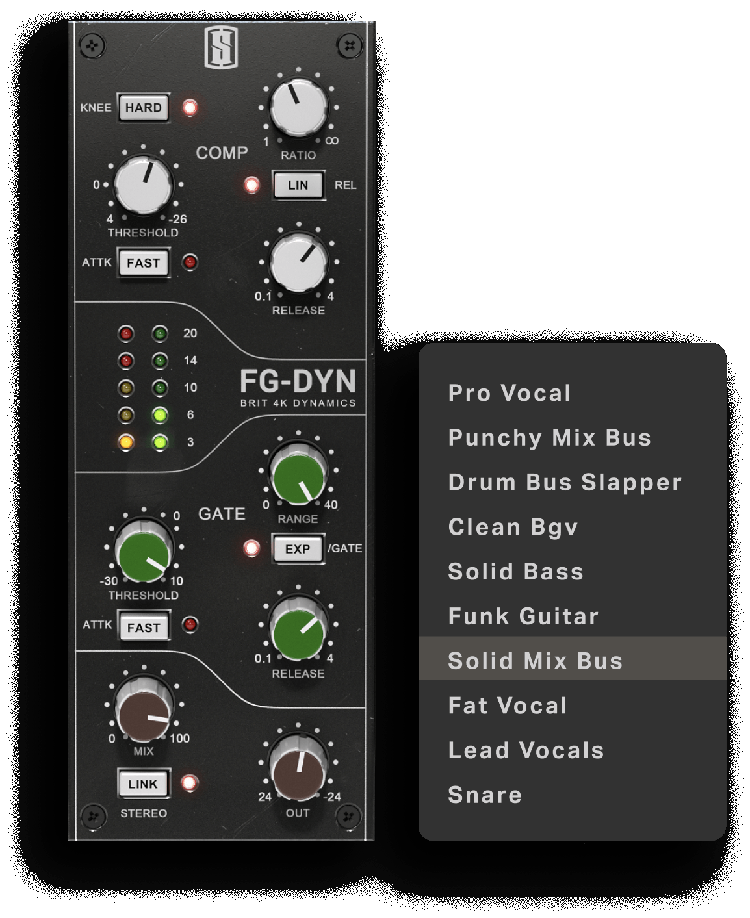The width and height of the screenshot is (750, 918).
Task: Click the red meter LED at 14
Action: pyautogui.click(x=126, y=361)
